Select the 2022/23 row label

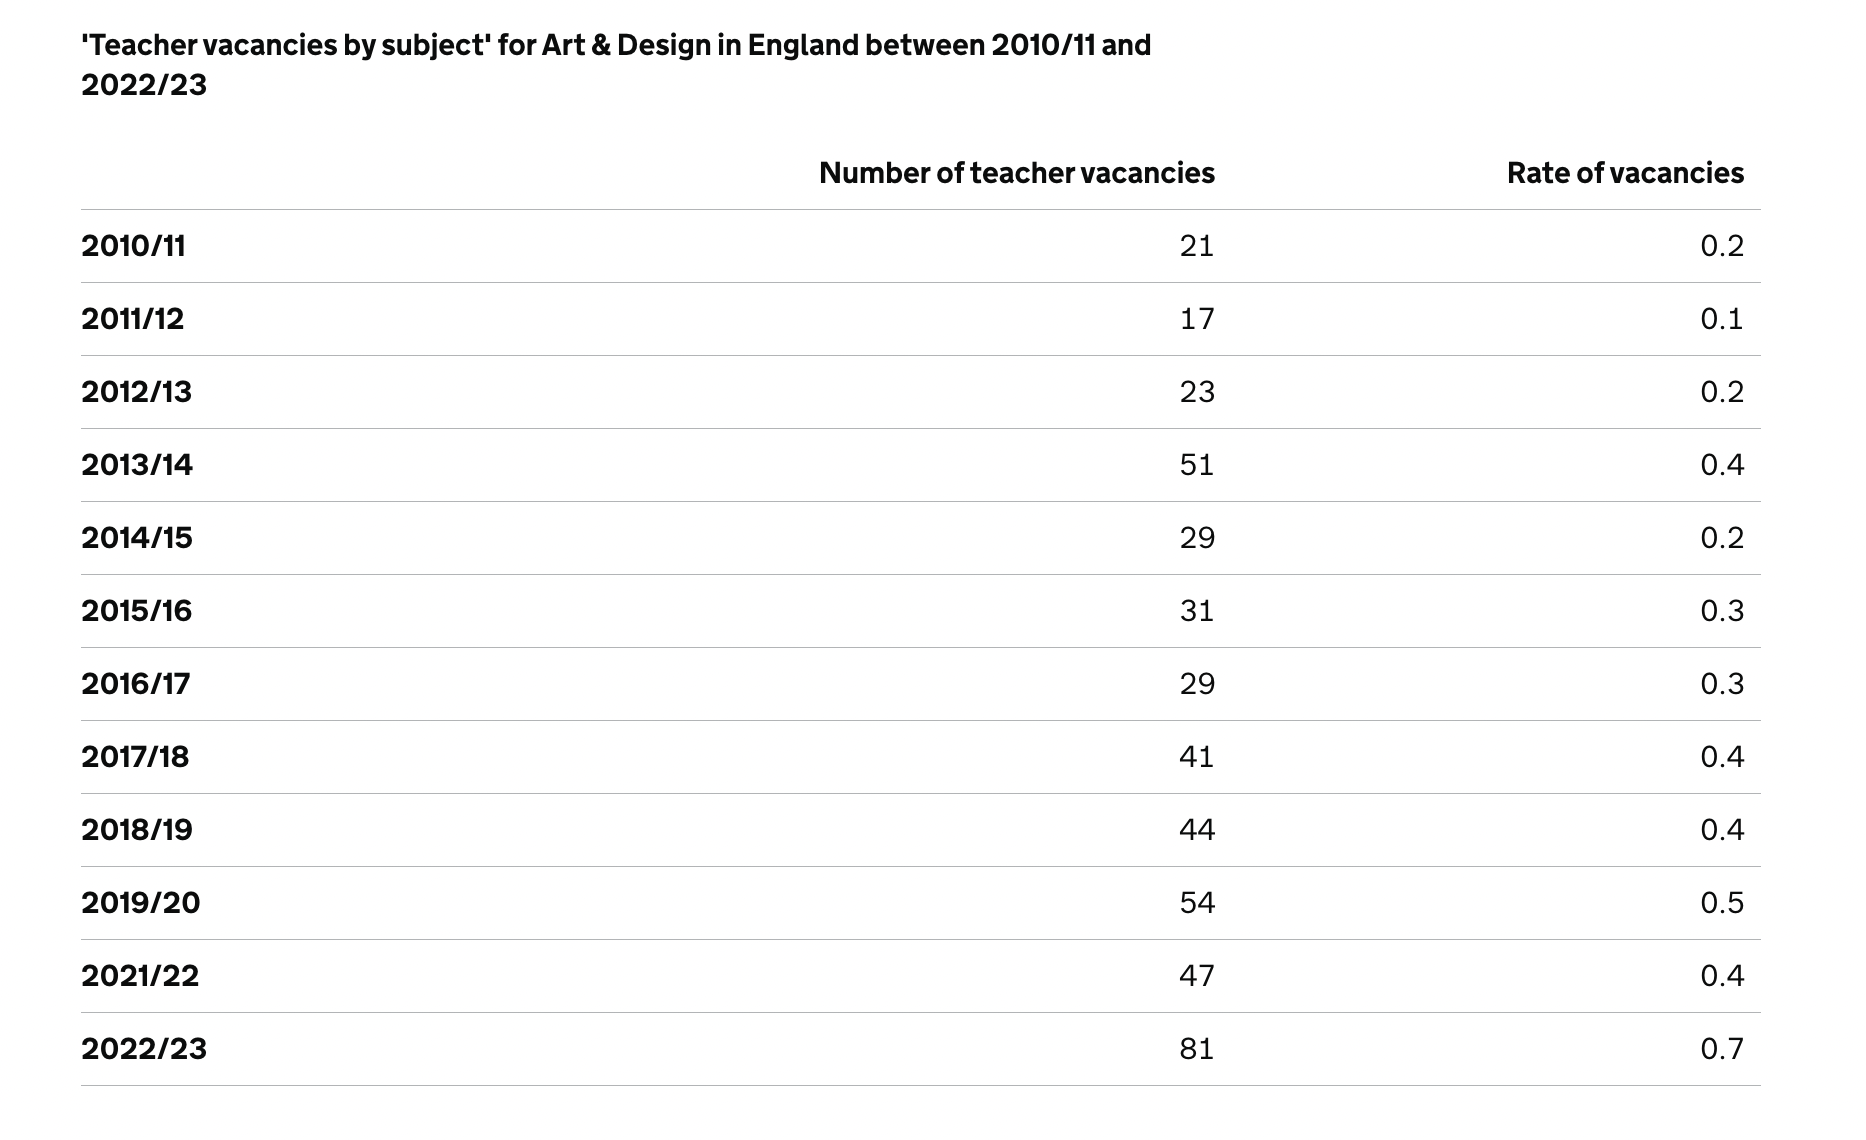pos(144,1049)
